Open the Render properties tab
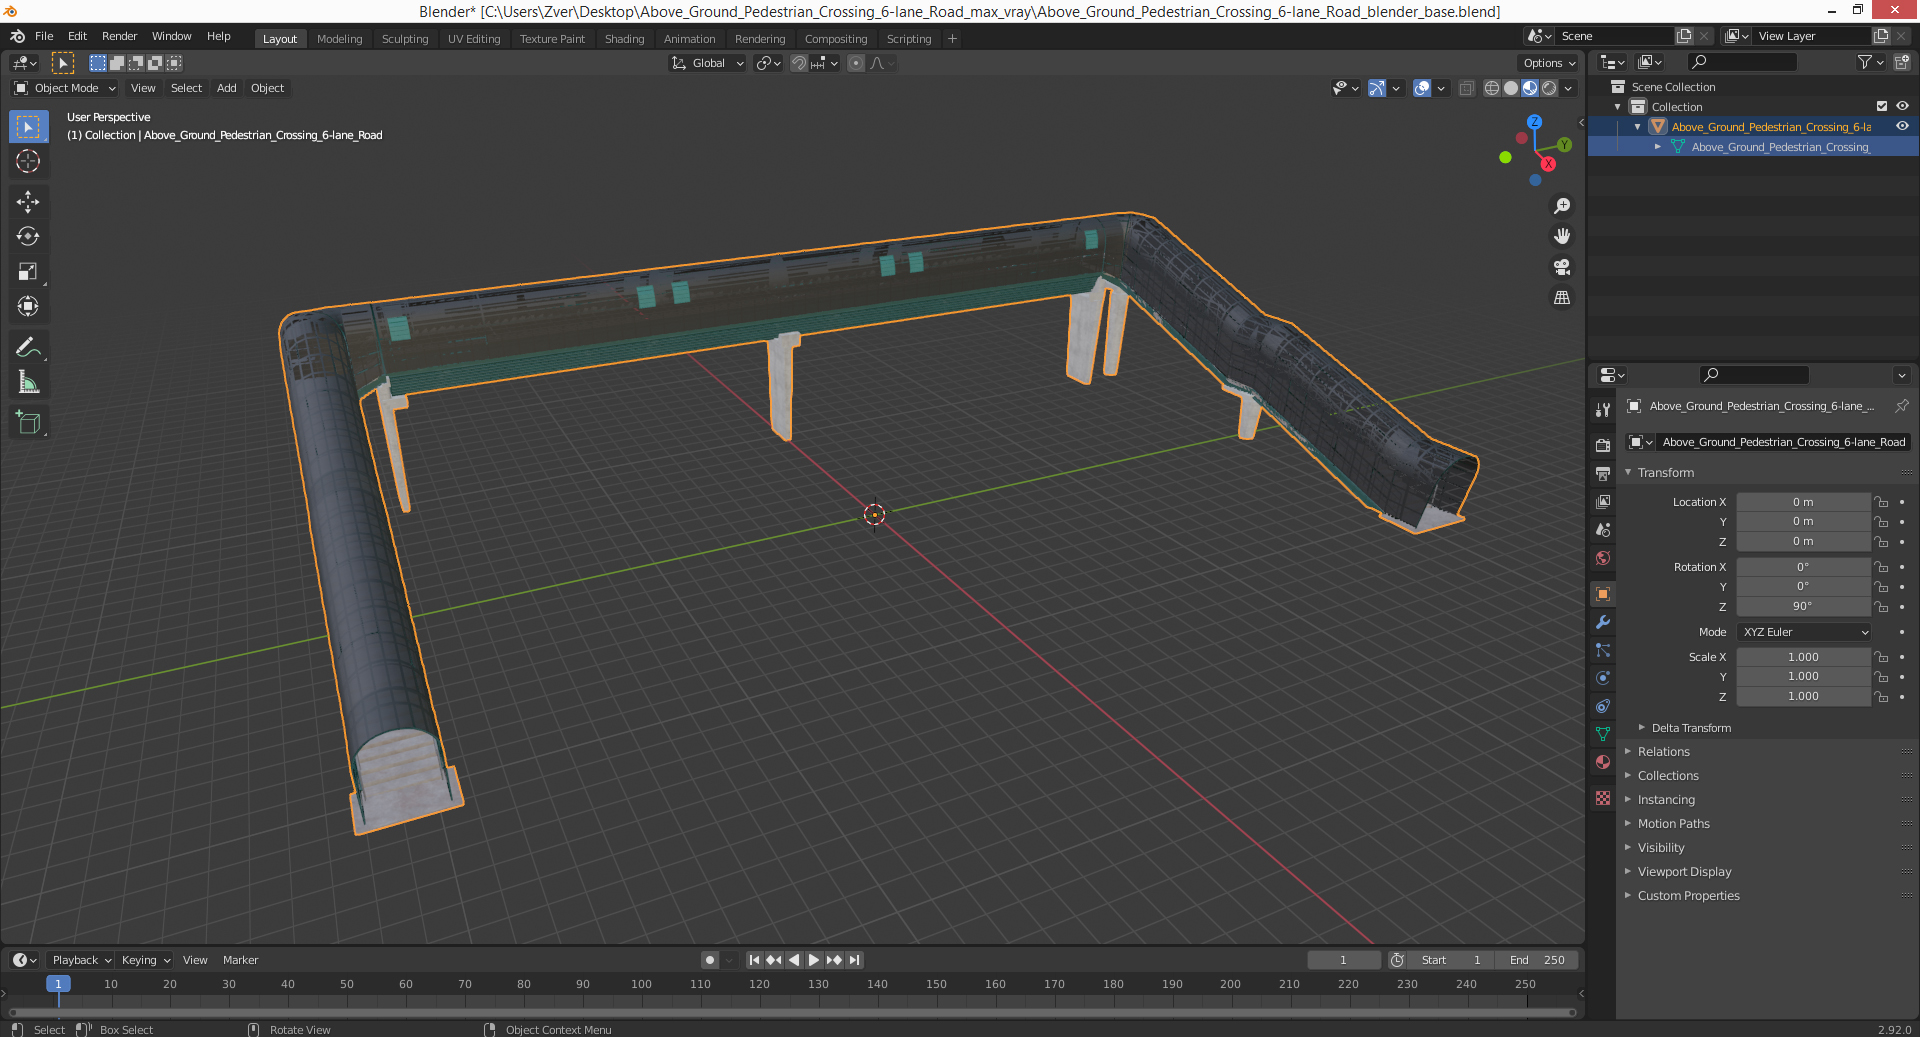The height and width of the screenshot is (1037, 1920). pos(1603,445)
